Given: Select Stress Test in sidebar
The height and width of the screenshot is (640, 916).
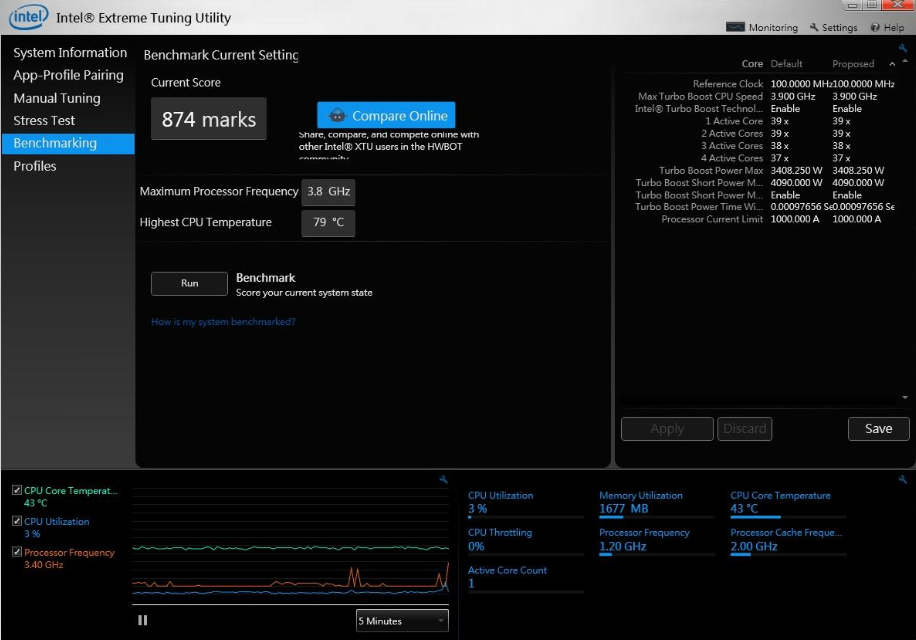Looking at the screenshot, I should point(44,121).
